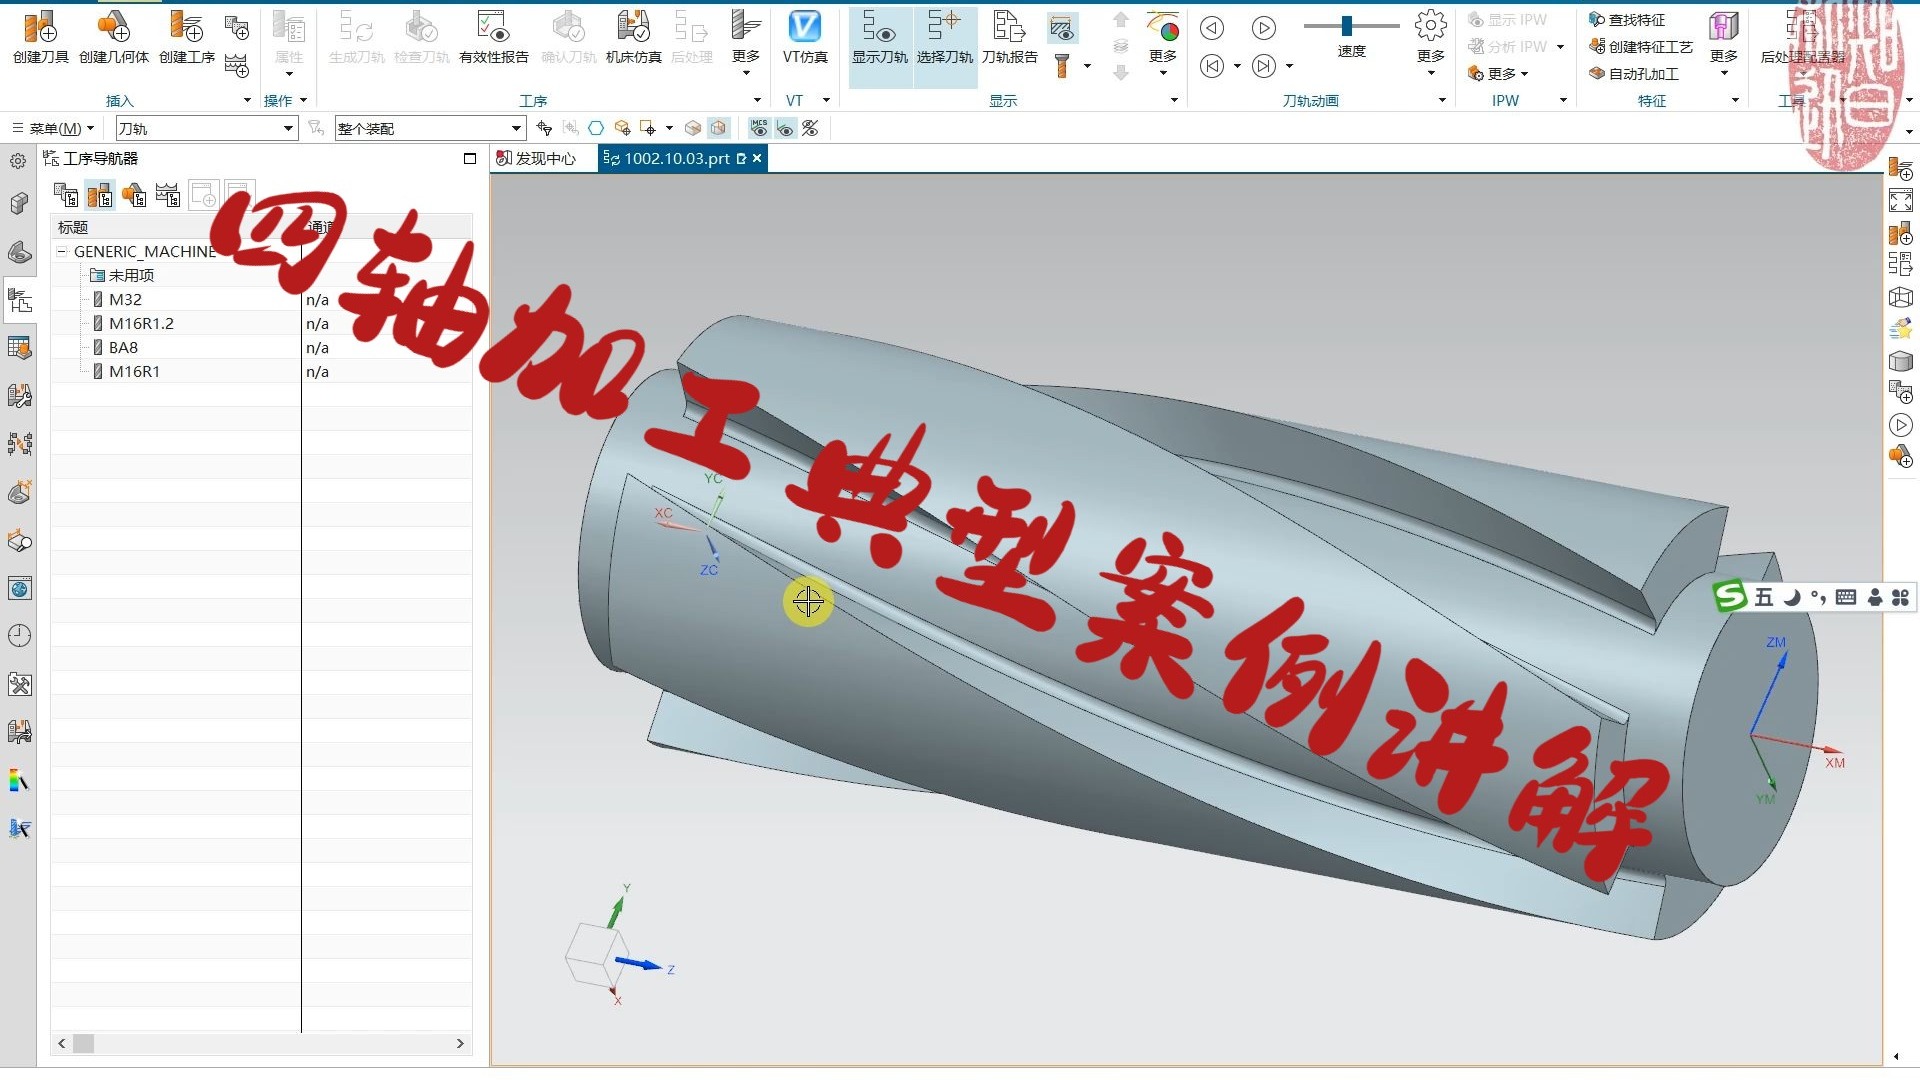Click the navigator horizontal scrollbar right arrow
The height and width of the screenshot is (1080, 1920).
coord(460,1043)
